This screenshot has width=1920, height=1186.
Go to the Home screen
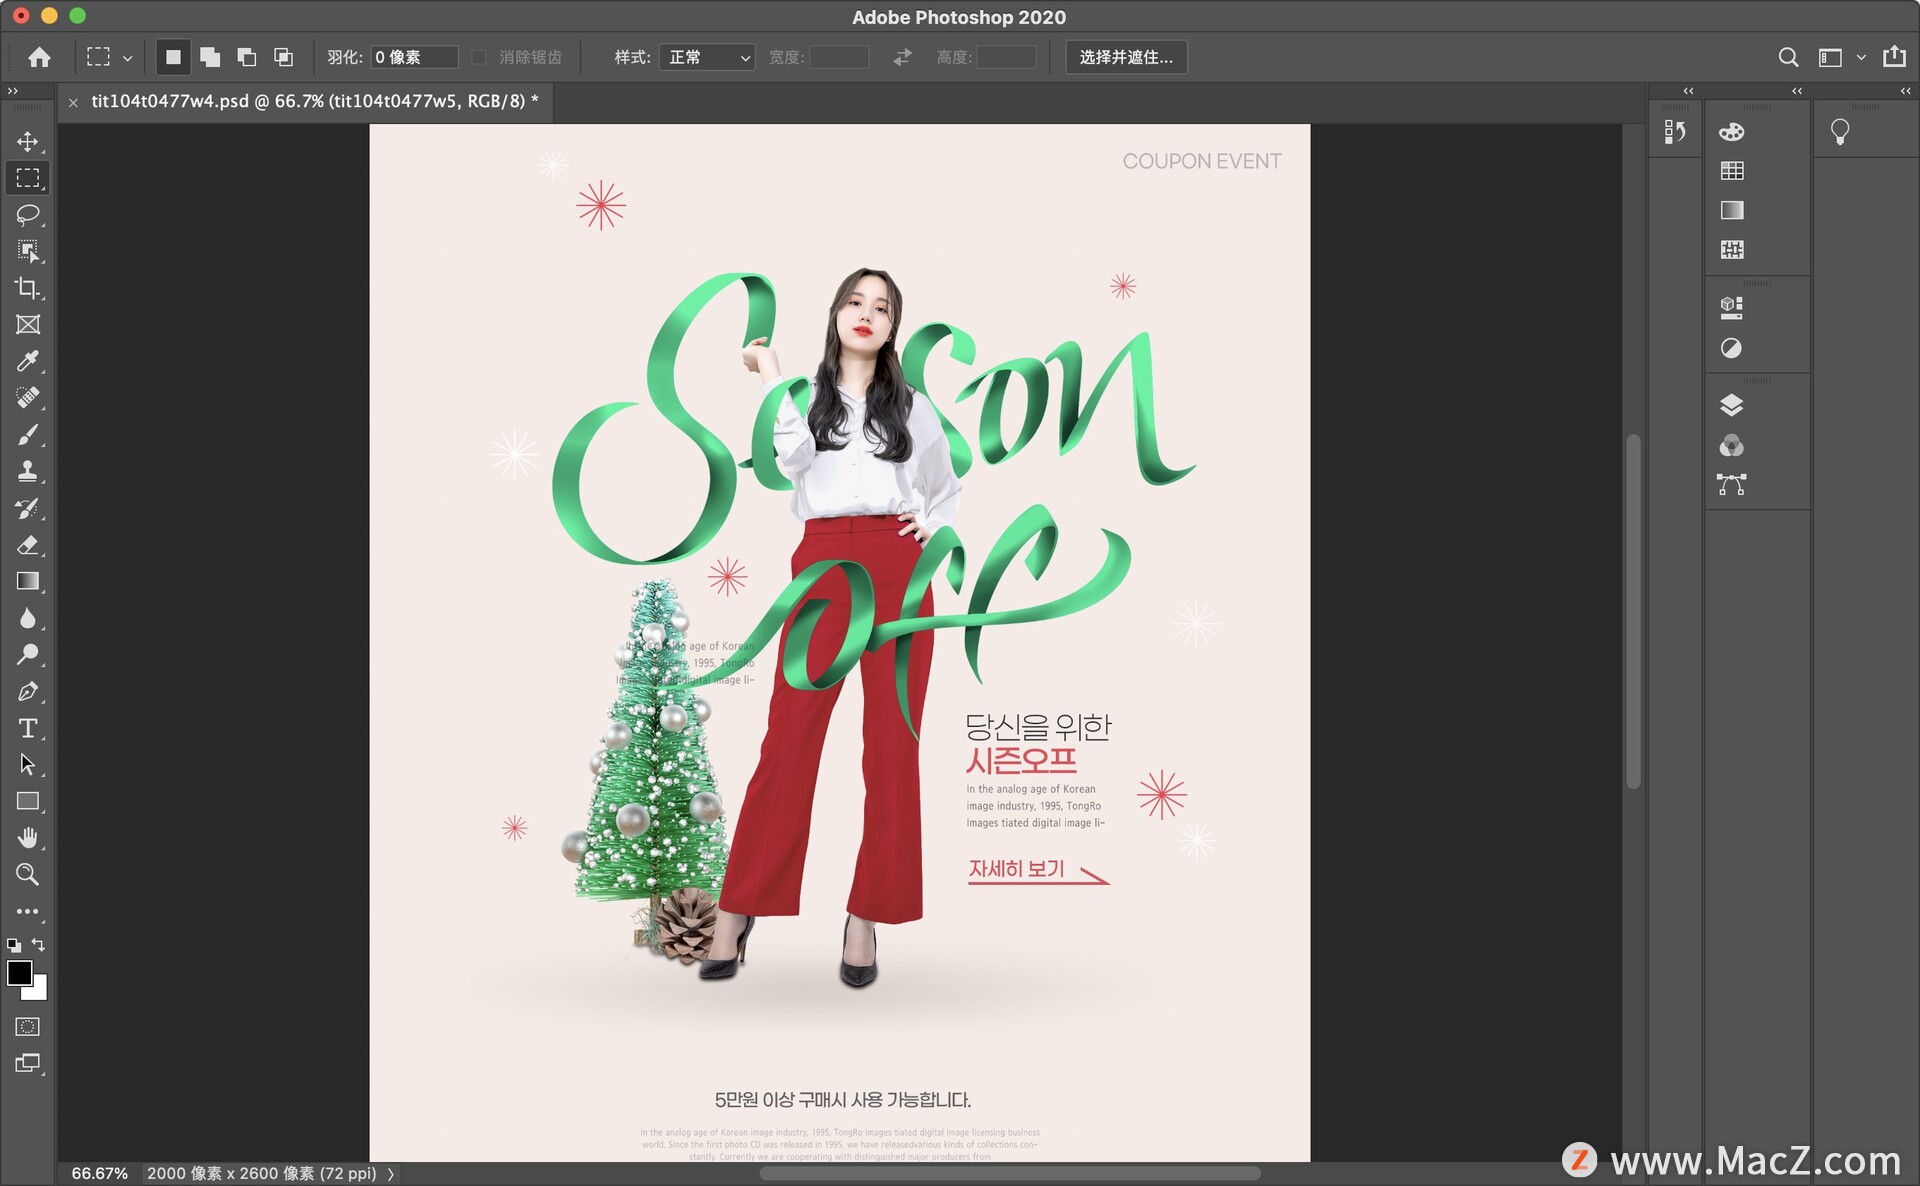pos(39,57)
